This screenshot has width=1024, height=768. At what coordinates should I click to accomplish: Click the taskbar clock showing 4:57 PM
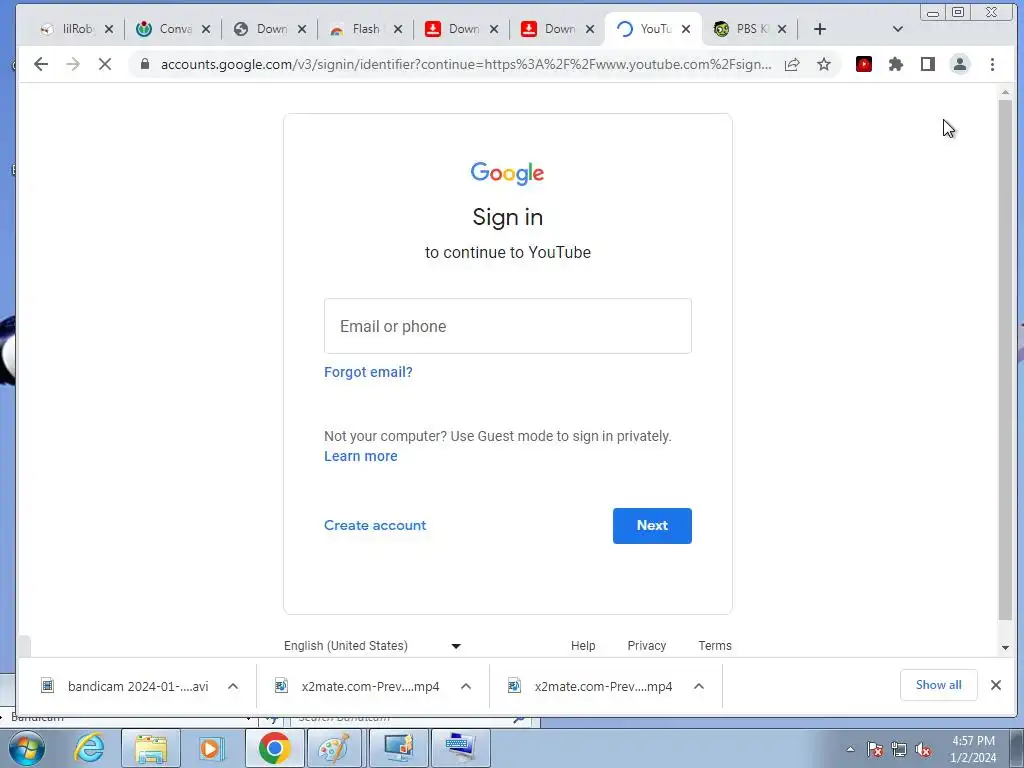[973, 749]
